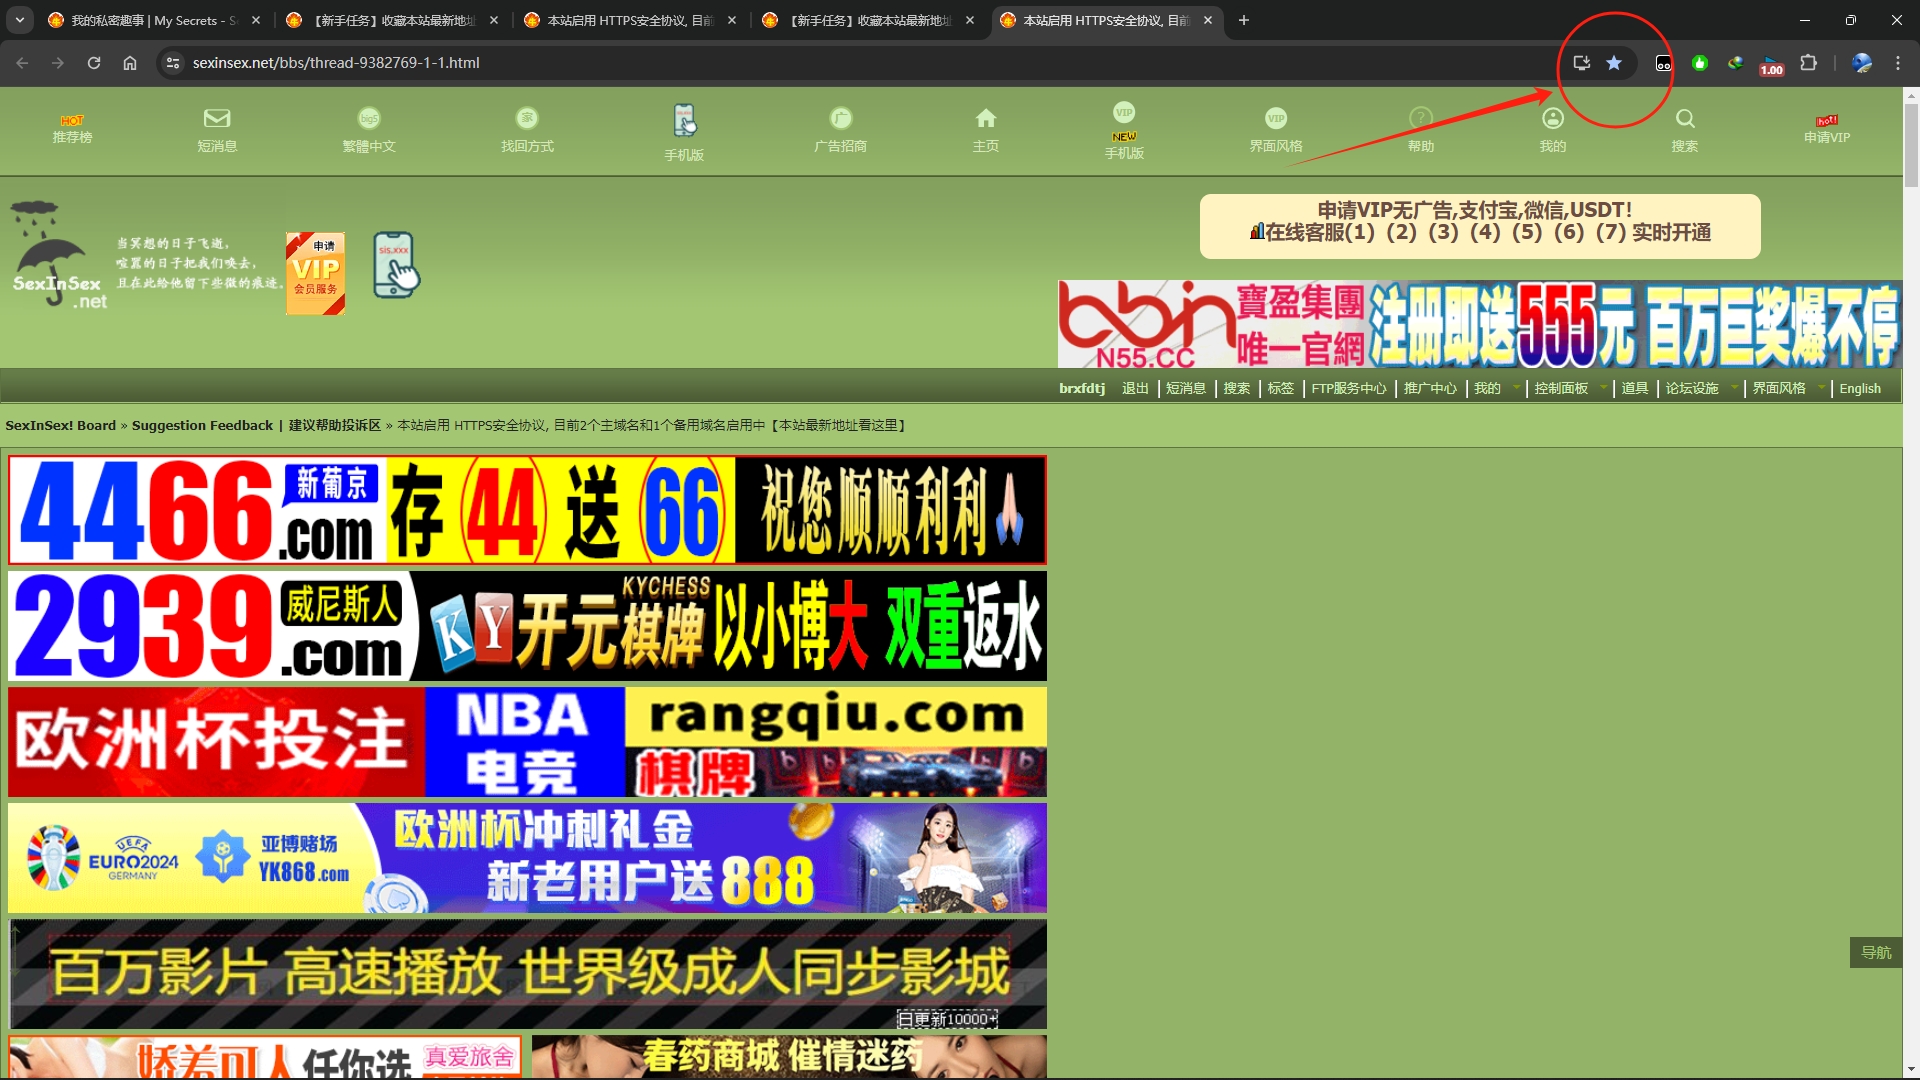
Task: Open 搜索 in the user menu bar
Action: click(x=1237, y=388)
